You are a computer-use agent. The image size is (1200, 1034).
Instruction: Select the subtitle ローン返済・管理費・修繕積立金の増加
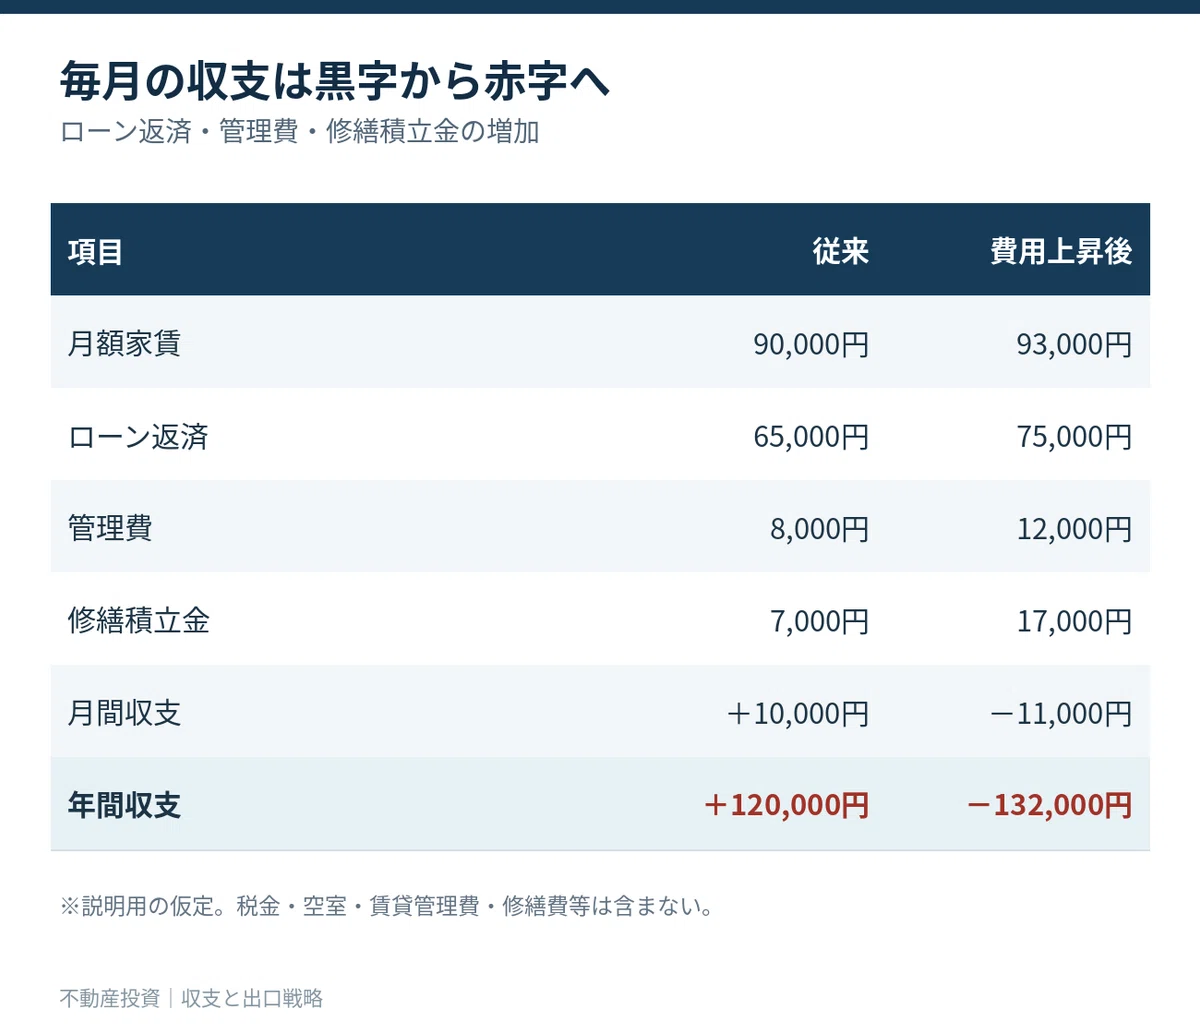(300, 132)
